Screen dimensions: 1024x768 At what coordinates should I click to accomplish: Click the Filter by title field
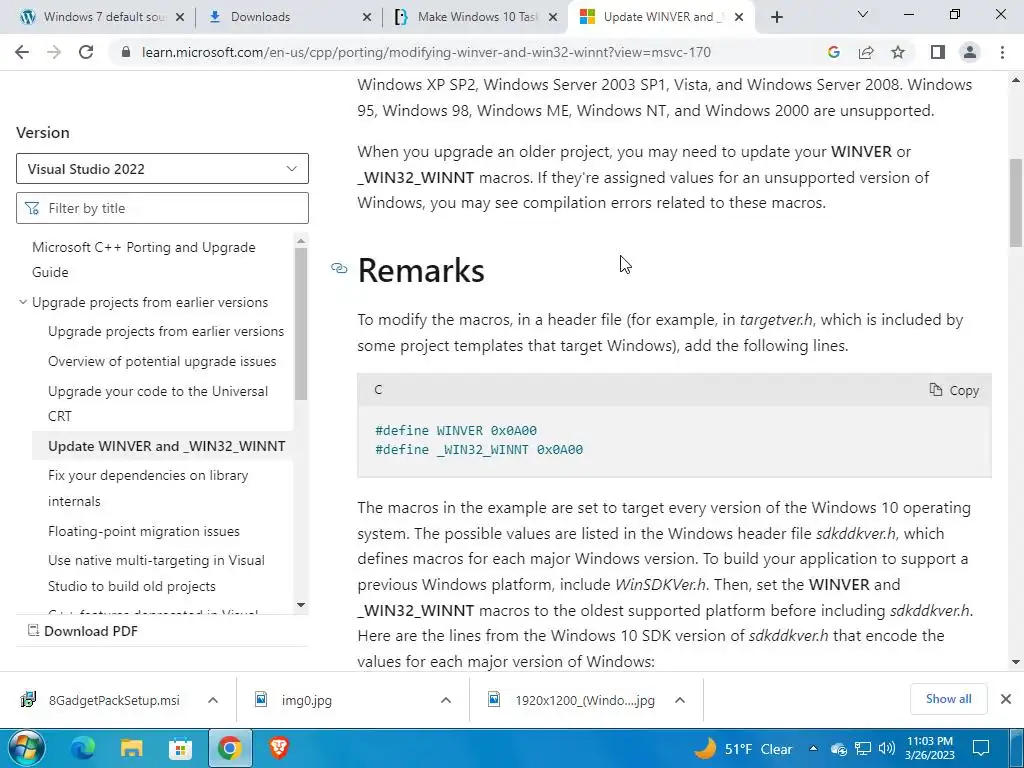point(162,208)
